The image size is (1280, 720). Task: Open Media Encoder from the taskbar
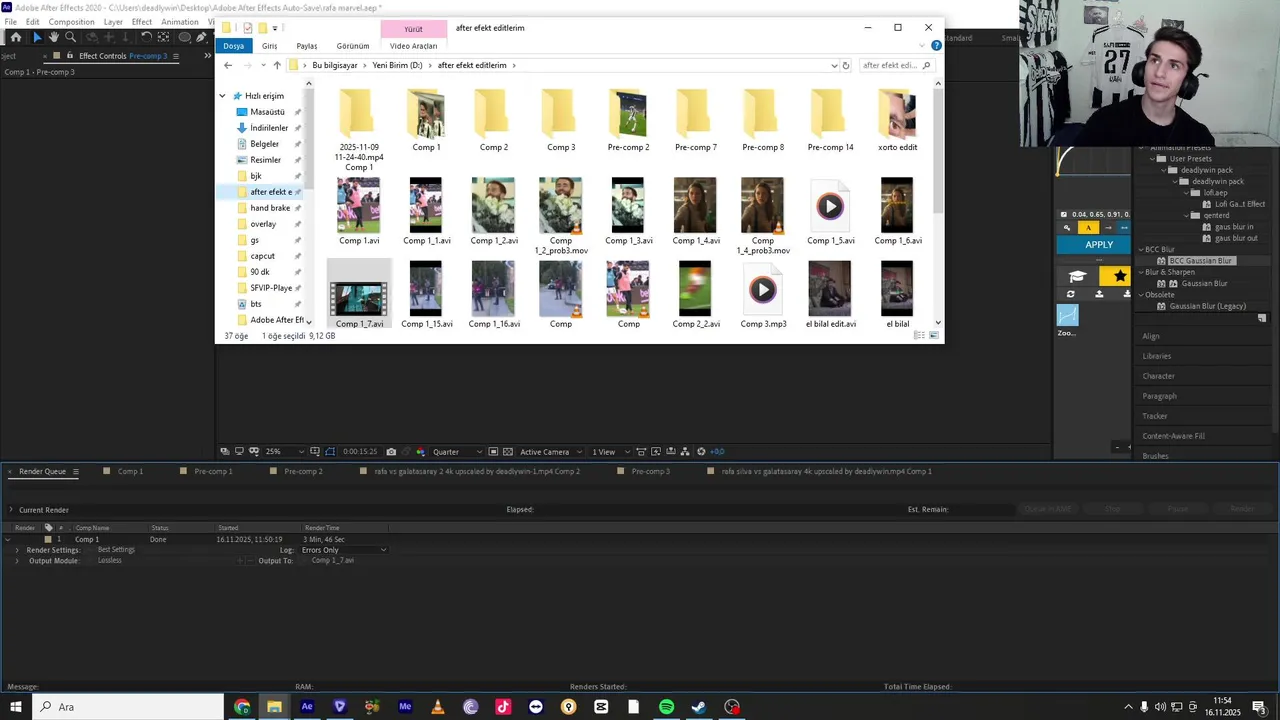(x=405, y=707)
